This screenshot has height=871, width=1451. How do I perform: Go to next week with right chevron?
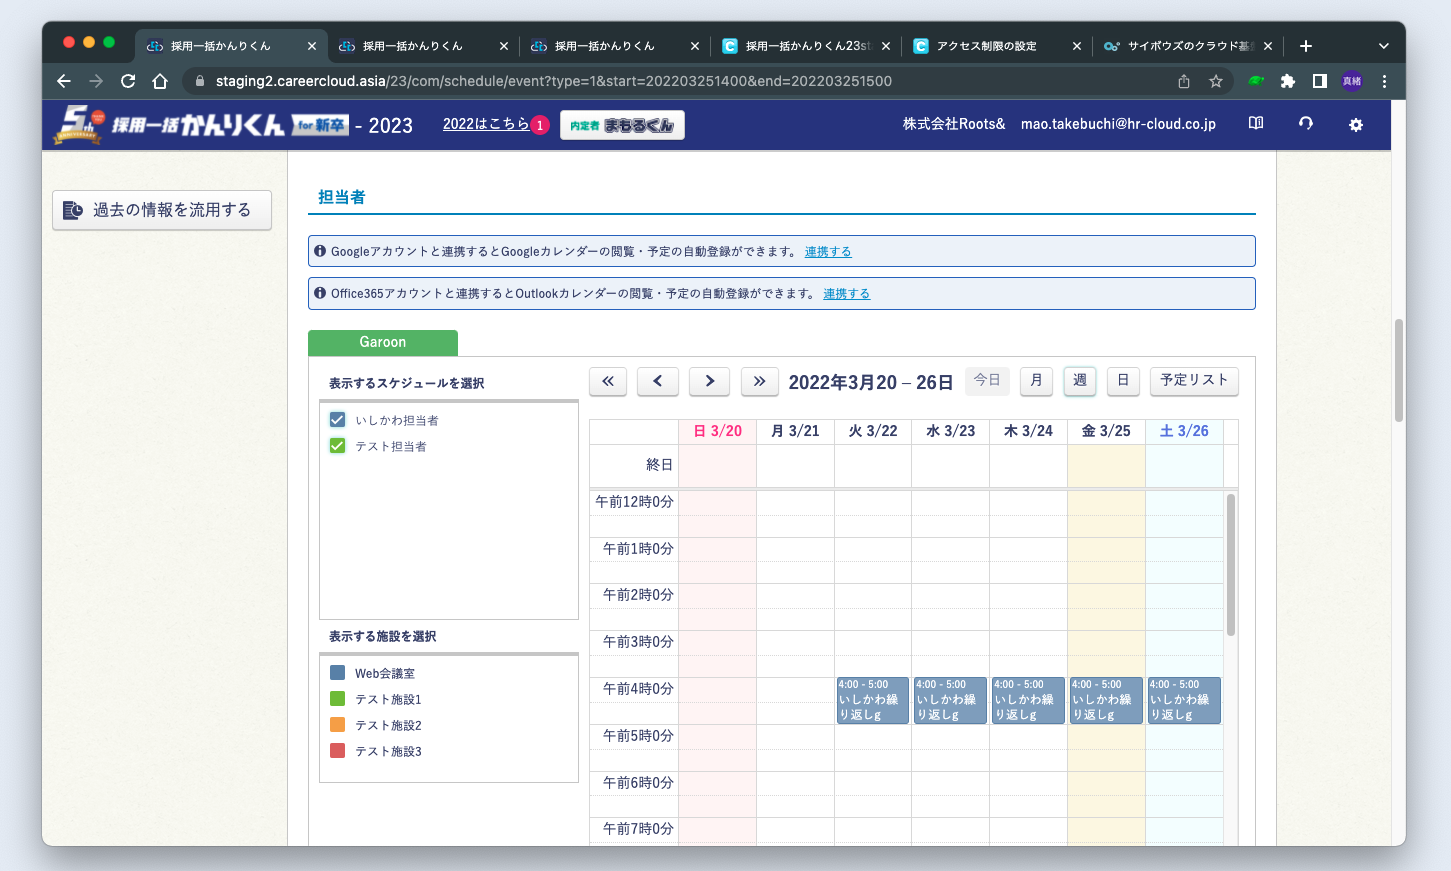710,381
